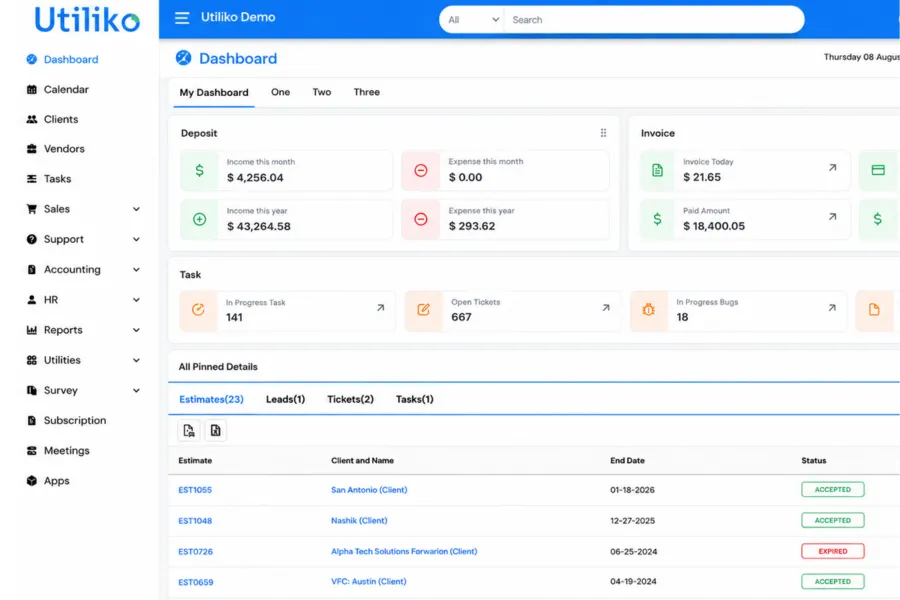Expand the Support menu chevron
This screenshot has height=600, width=900.
click(136, 239)
